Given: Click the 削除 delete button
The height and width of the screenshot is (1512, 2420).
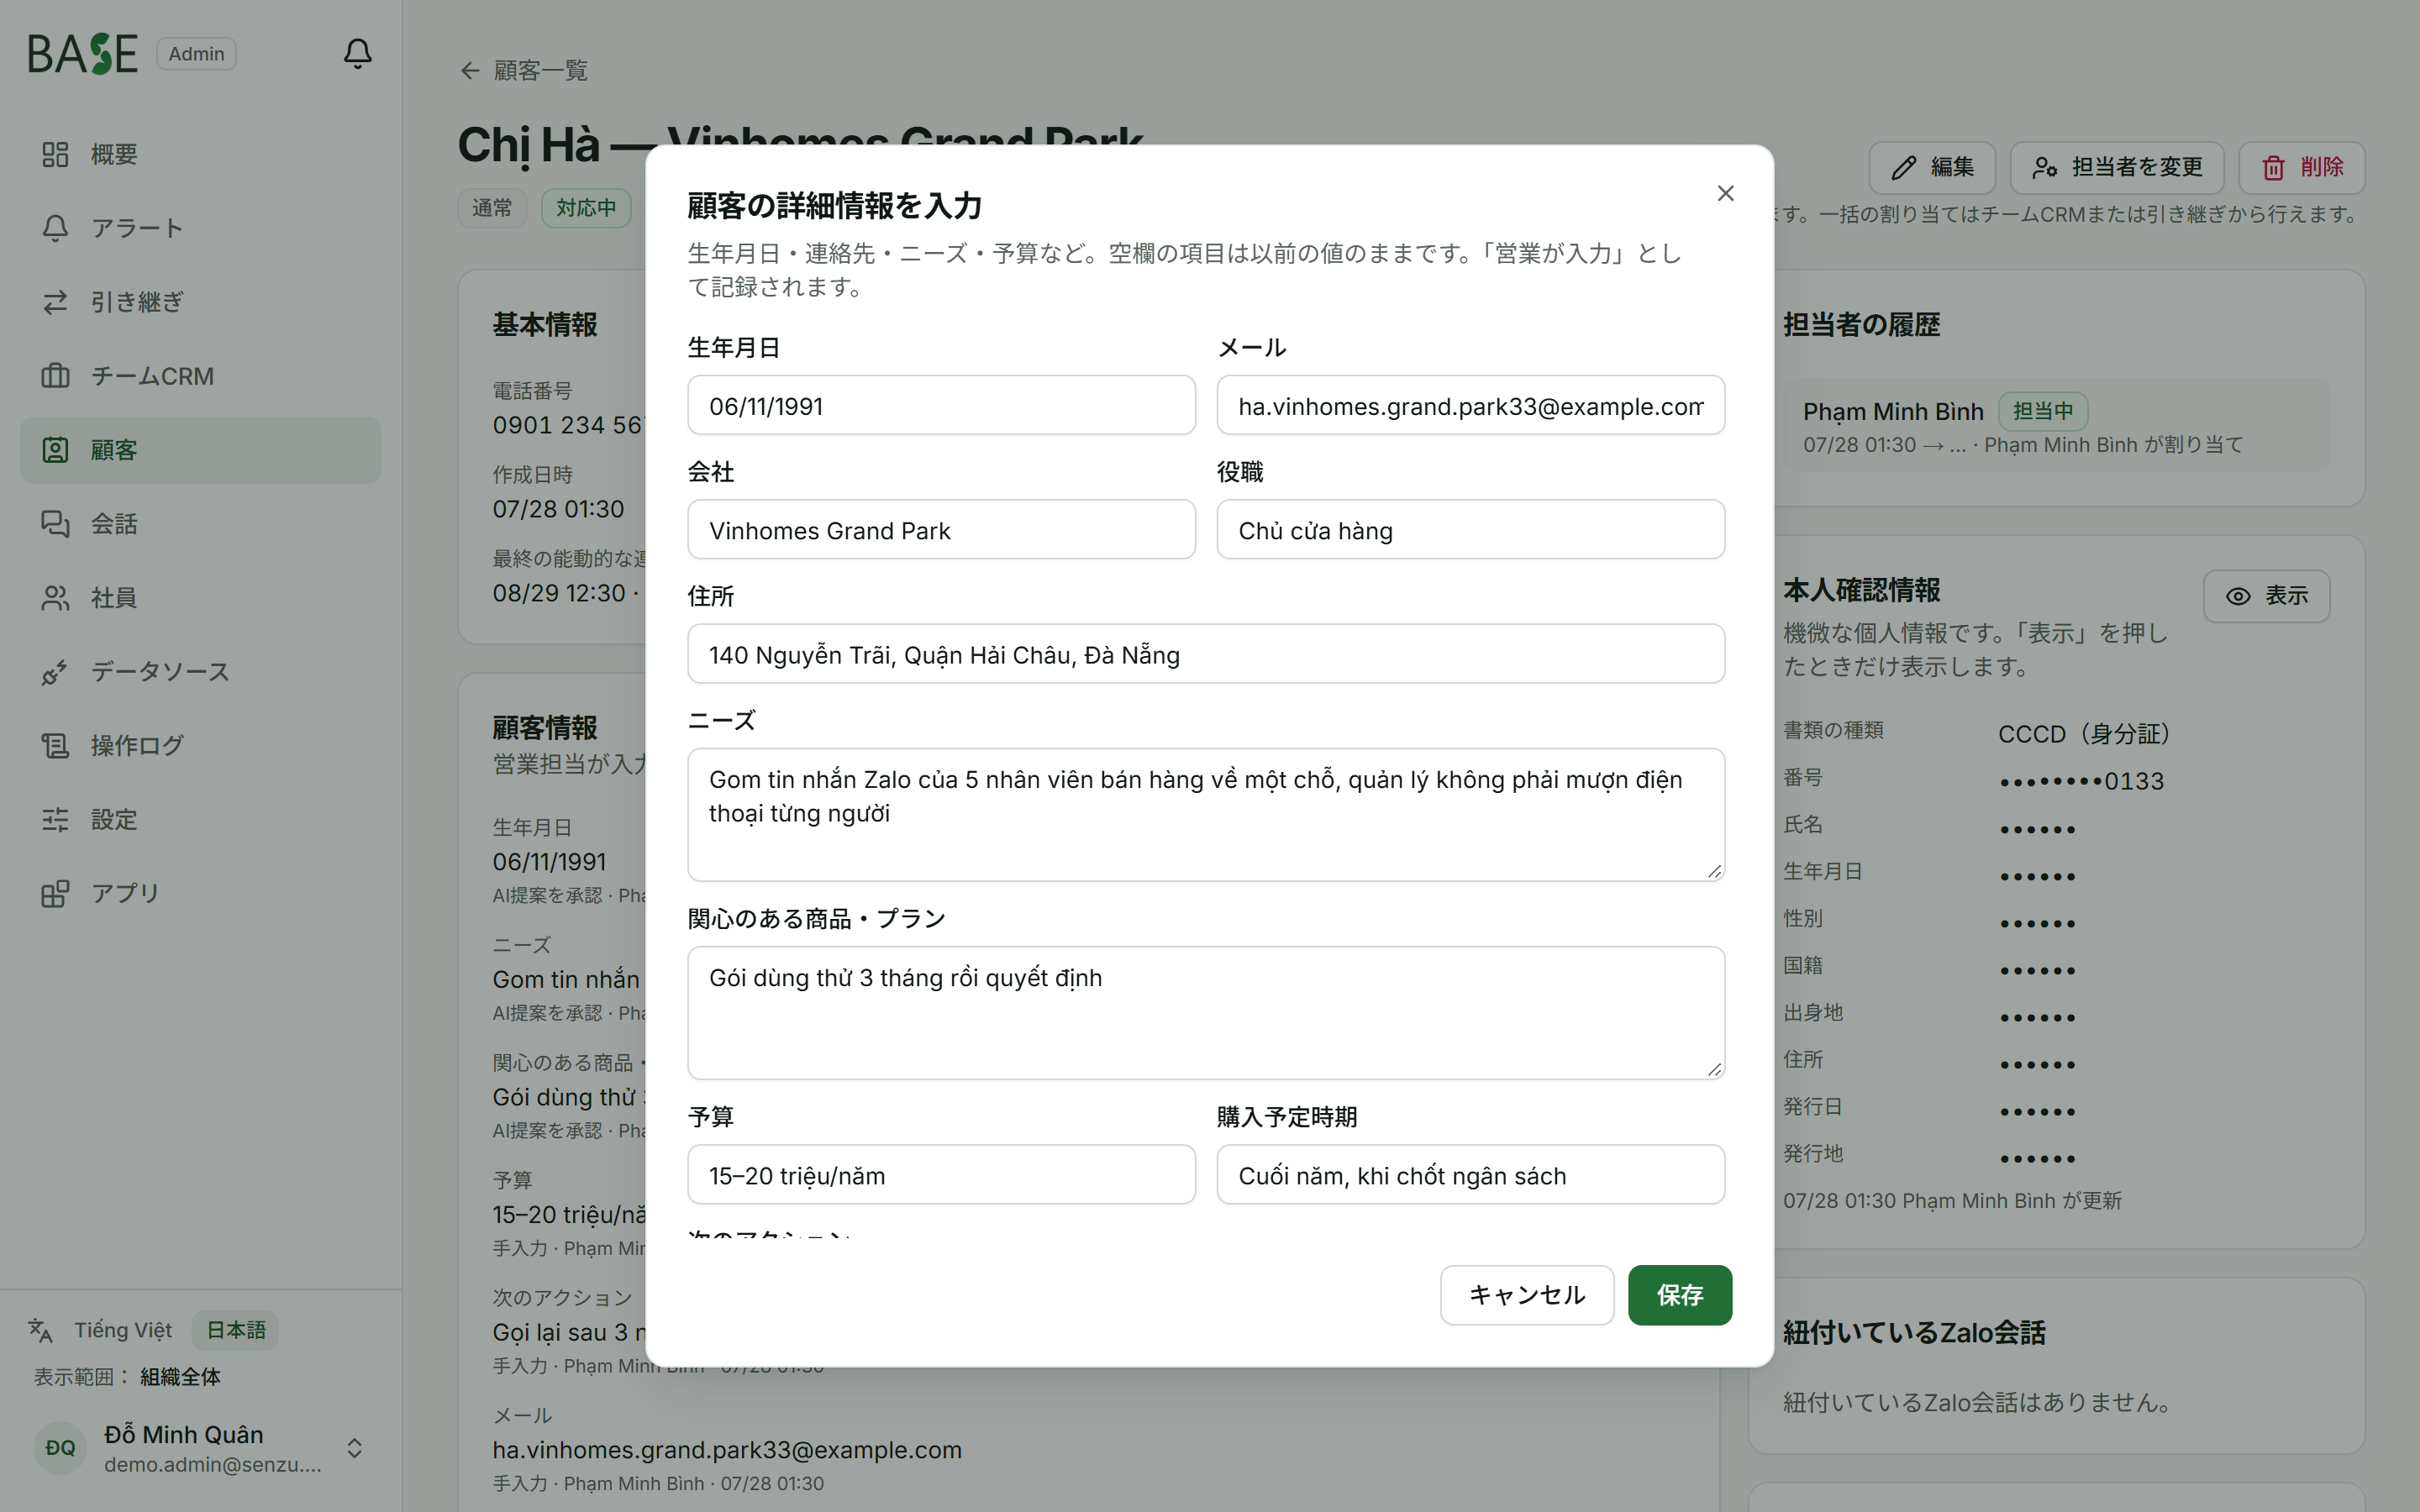Looking at the screenshot, I should click(2301, 167).
